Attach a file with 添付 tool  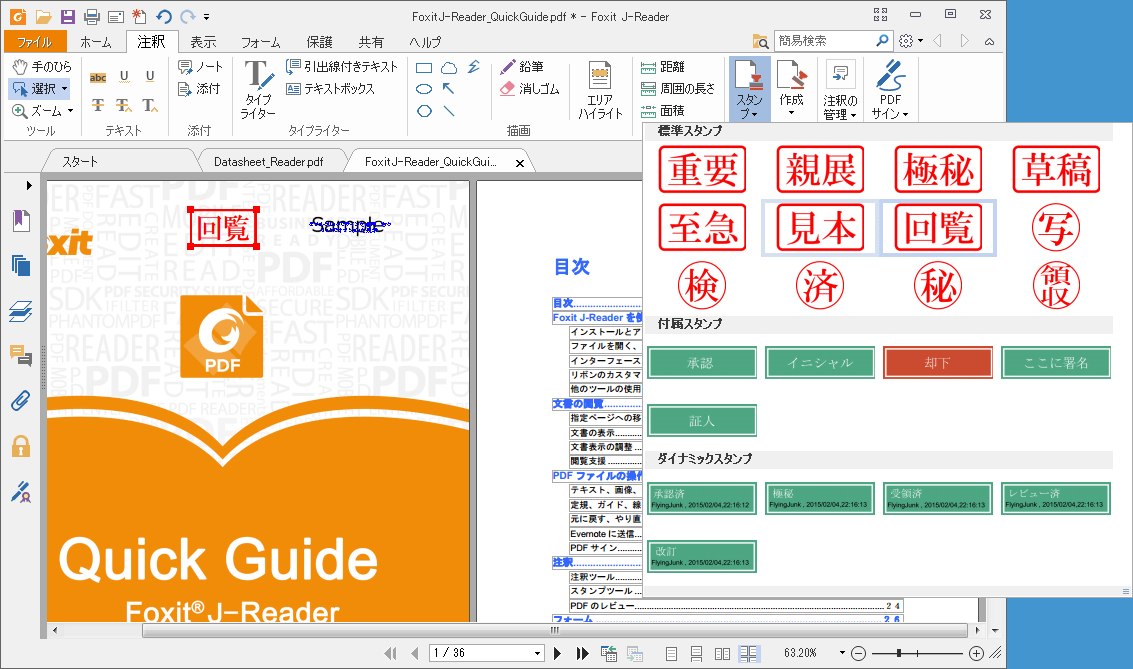pyautogui.click(x=199, y=89)
